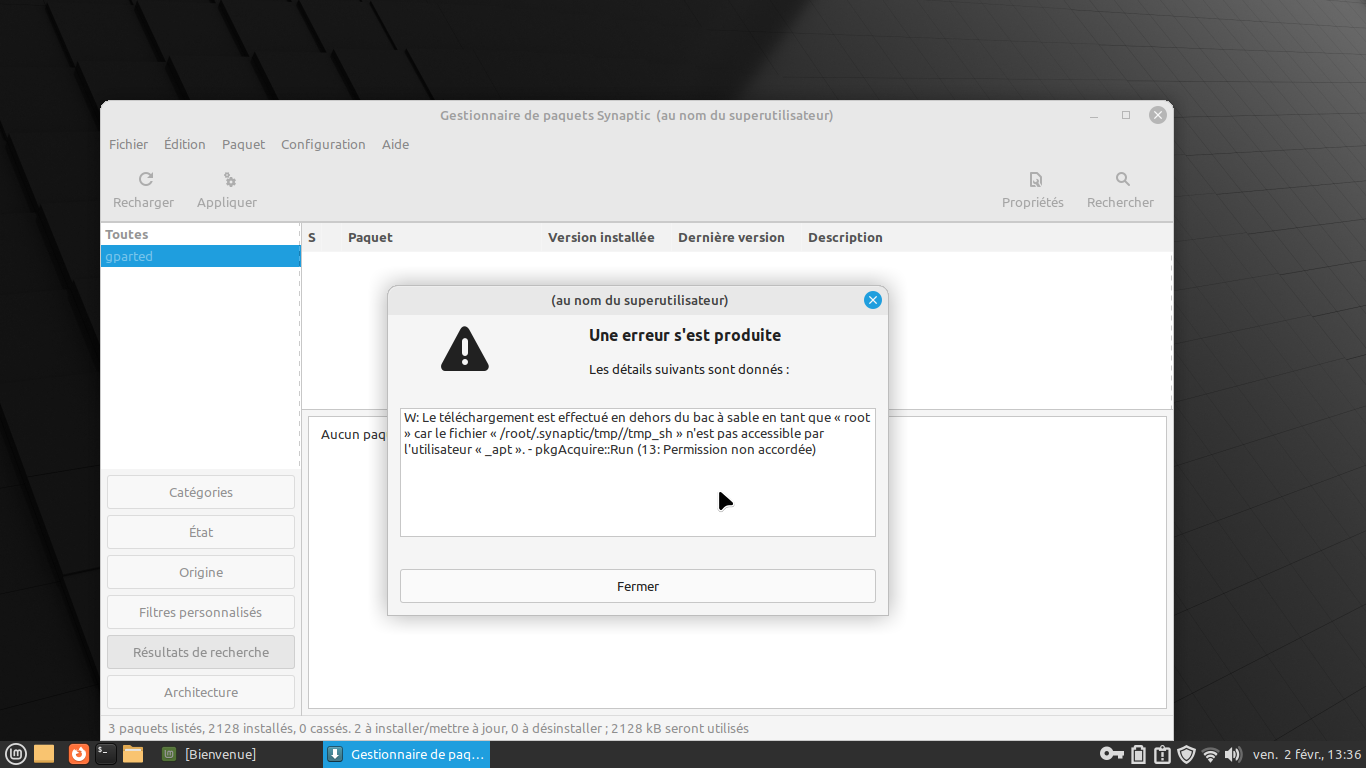
Task: Open the shield update manager tray icon
Action: tap(1187, 754)
